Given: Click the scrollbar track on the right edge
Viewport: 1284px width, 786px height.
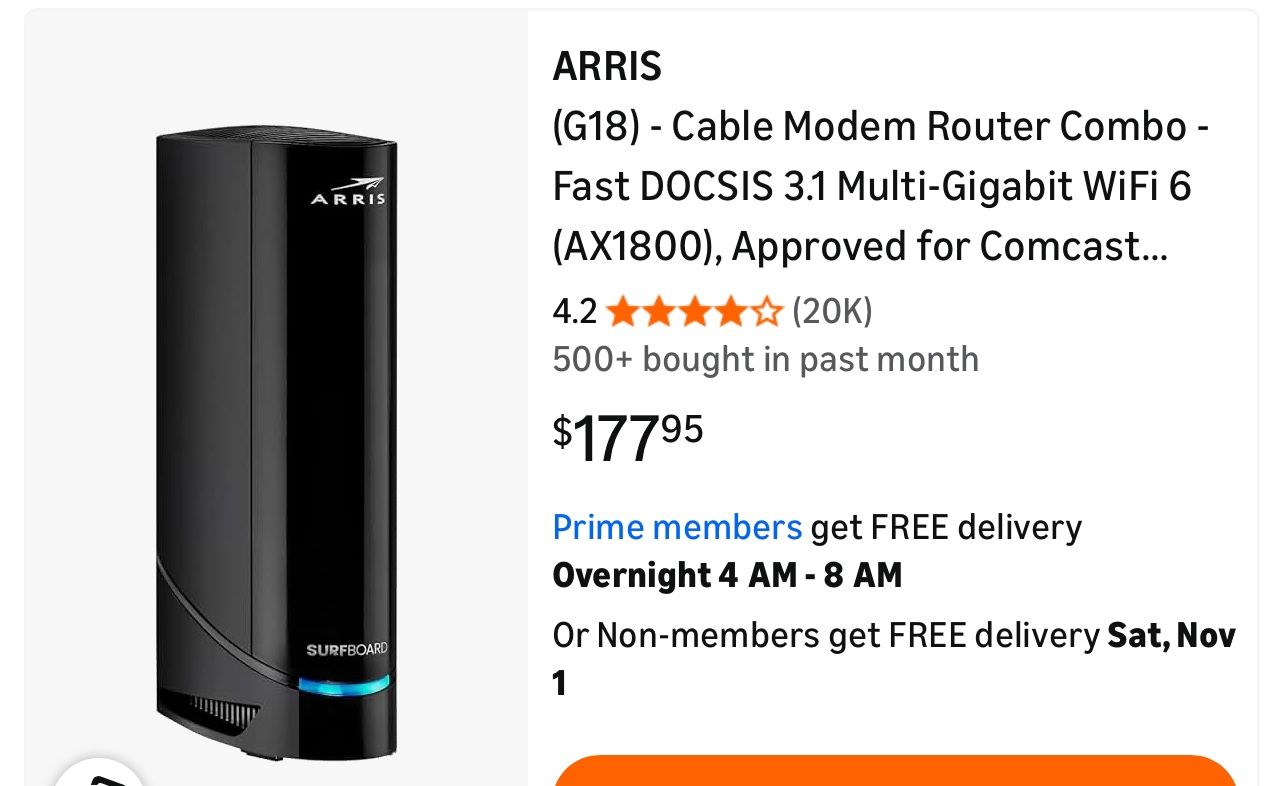Looking at the screenshot, I should point(1278,393).
